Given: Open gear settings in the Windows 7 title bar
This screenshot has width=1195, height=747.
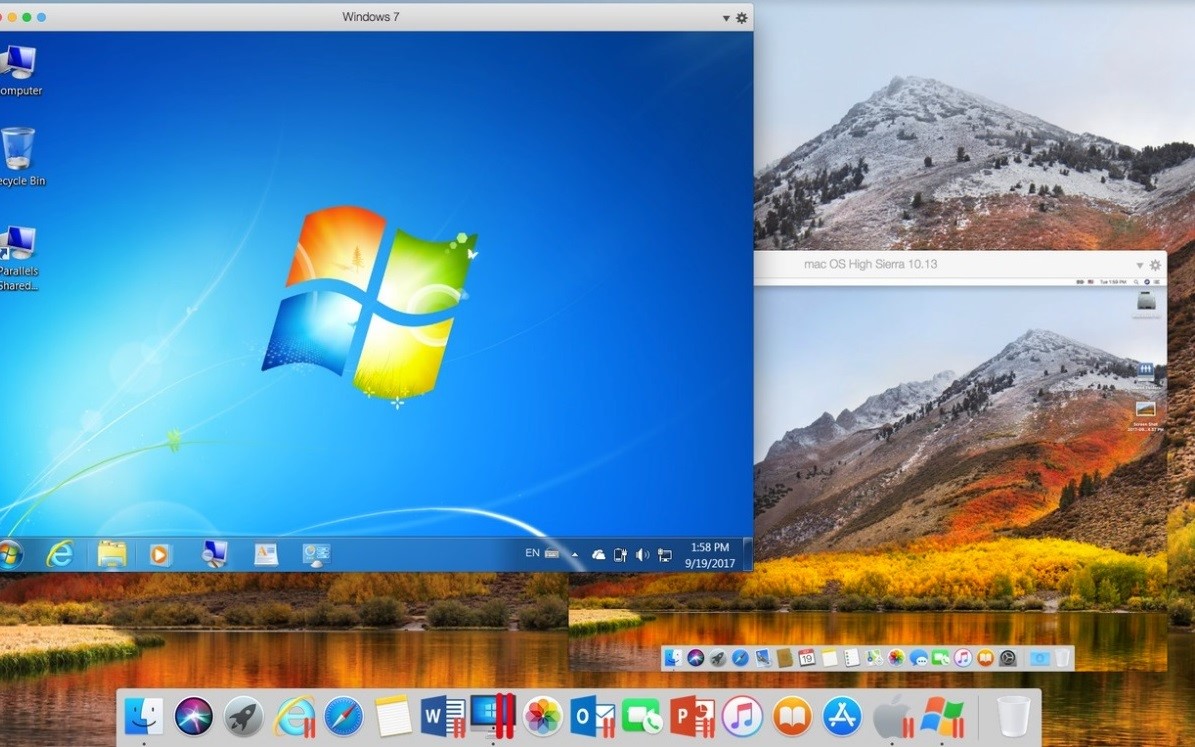Looking at the screenshot, I should 742,18.
